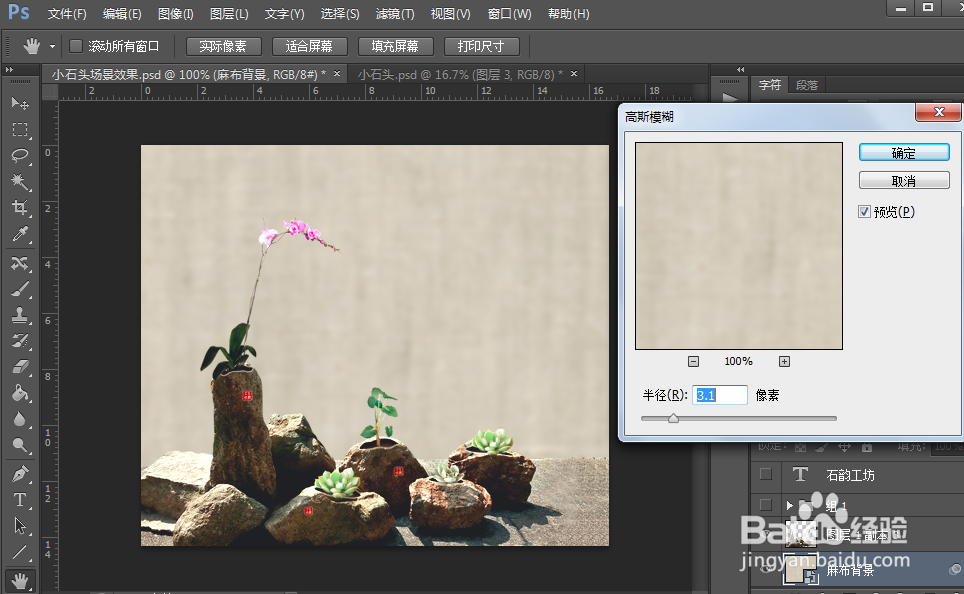The image size is (964, 594).
Task: Expand the collapsed toolbox double-arrow
Action: point(9,69)
